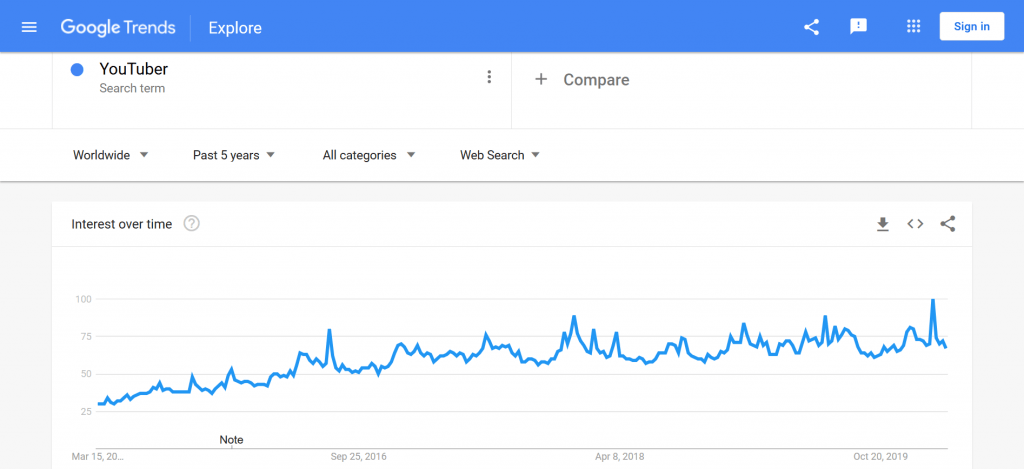
Task: Show help for Interest over time
Action: [x=191, y=223]
